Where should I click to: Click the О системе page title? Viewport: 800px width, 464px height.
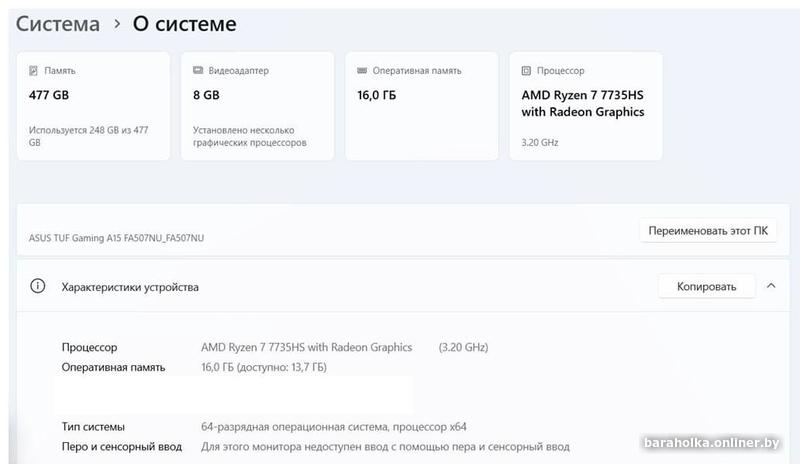pyautogui.click(x=185, y=23)
